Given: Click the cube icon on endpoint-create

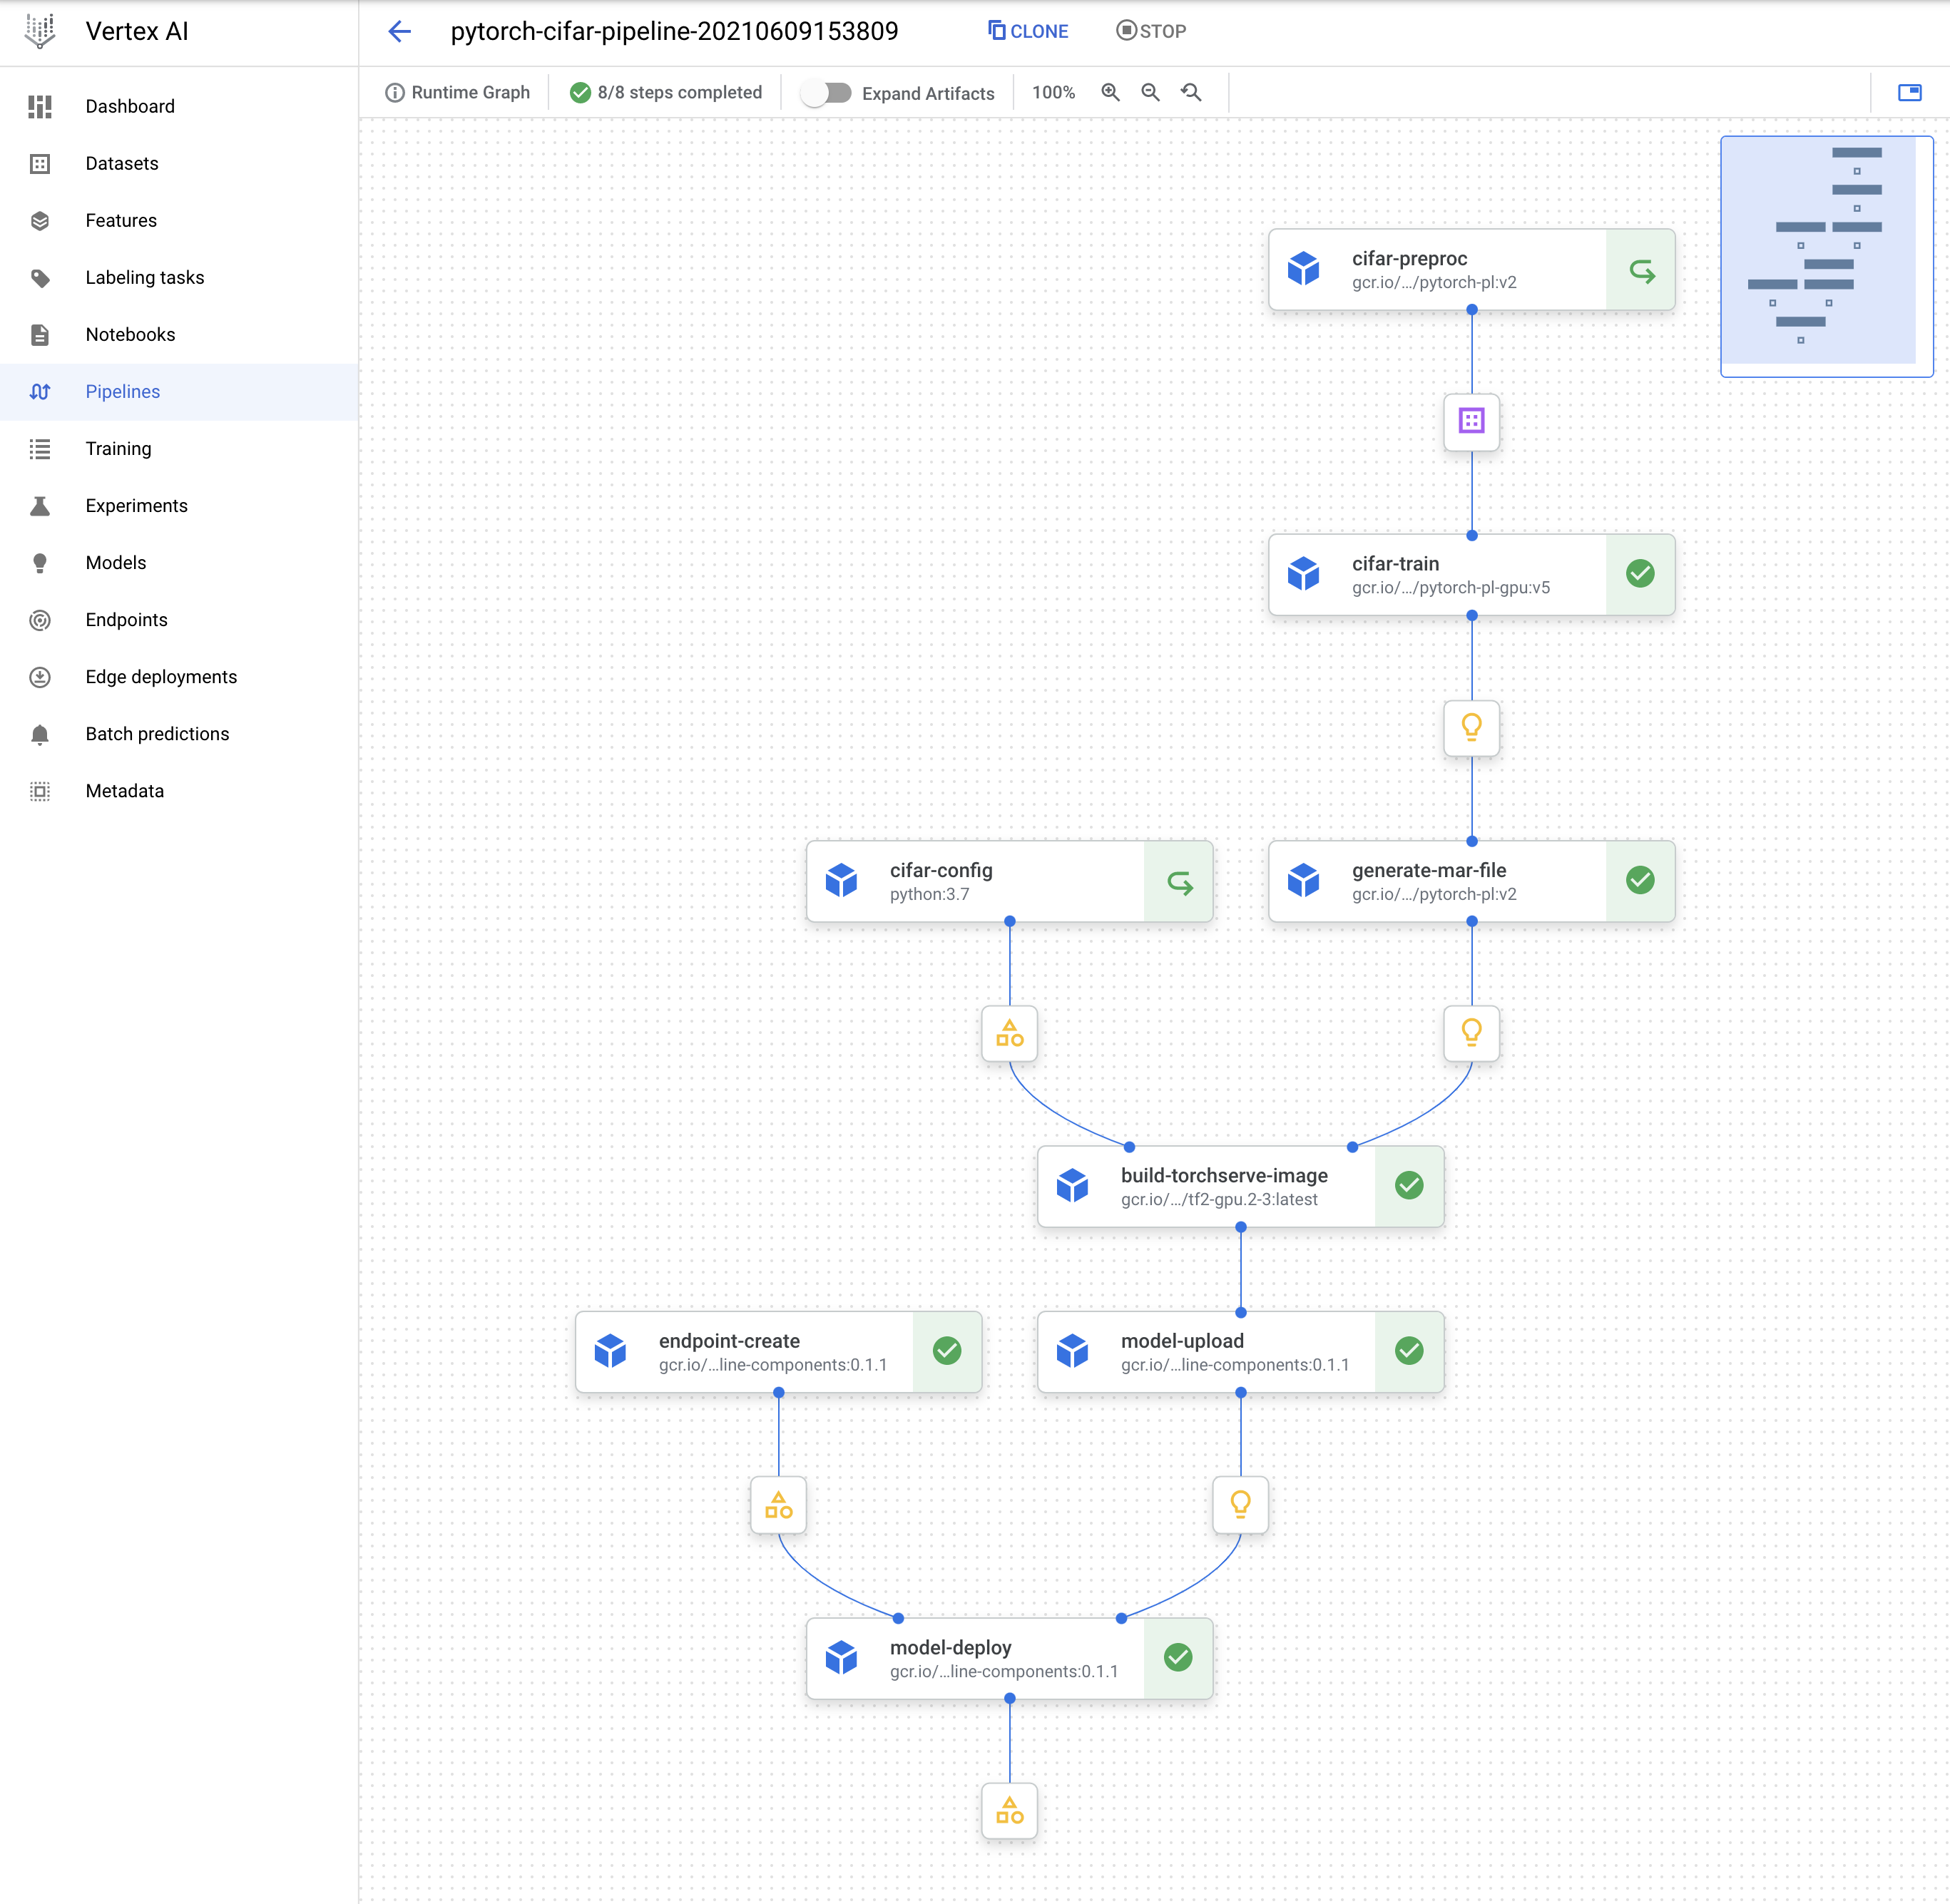Looking at the screenshot, I should (610, 1351).
